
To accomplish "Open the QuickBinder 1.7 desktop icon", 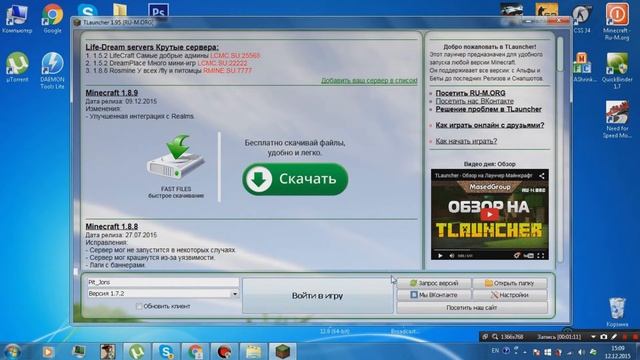I will click(617, 70).
